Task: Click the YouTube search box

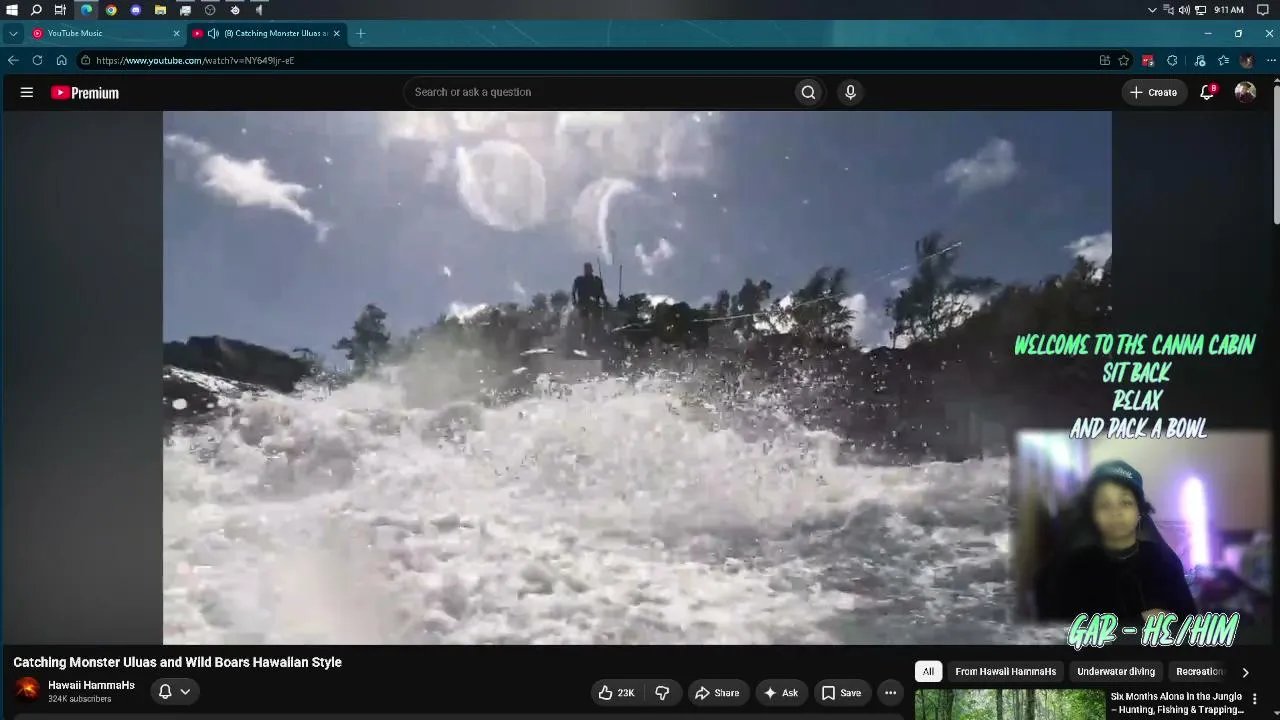Action: 598,92
